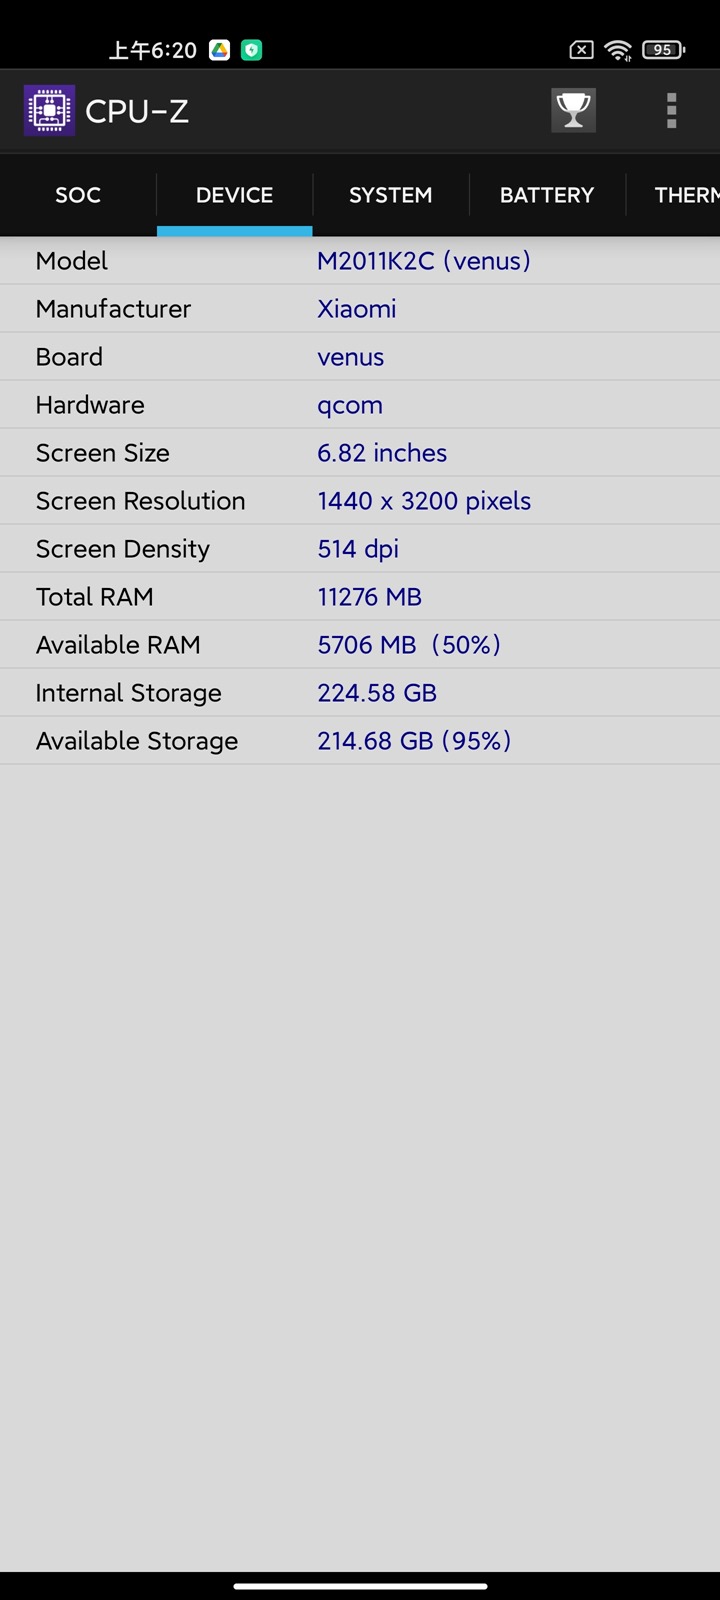Tap the SIM card status icon
720x1600 pixels.
(581, 50)
